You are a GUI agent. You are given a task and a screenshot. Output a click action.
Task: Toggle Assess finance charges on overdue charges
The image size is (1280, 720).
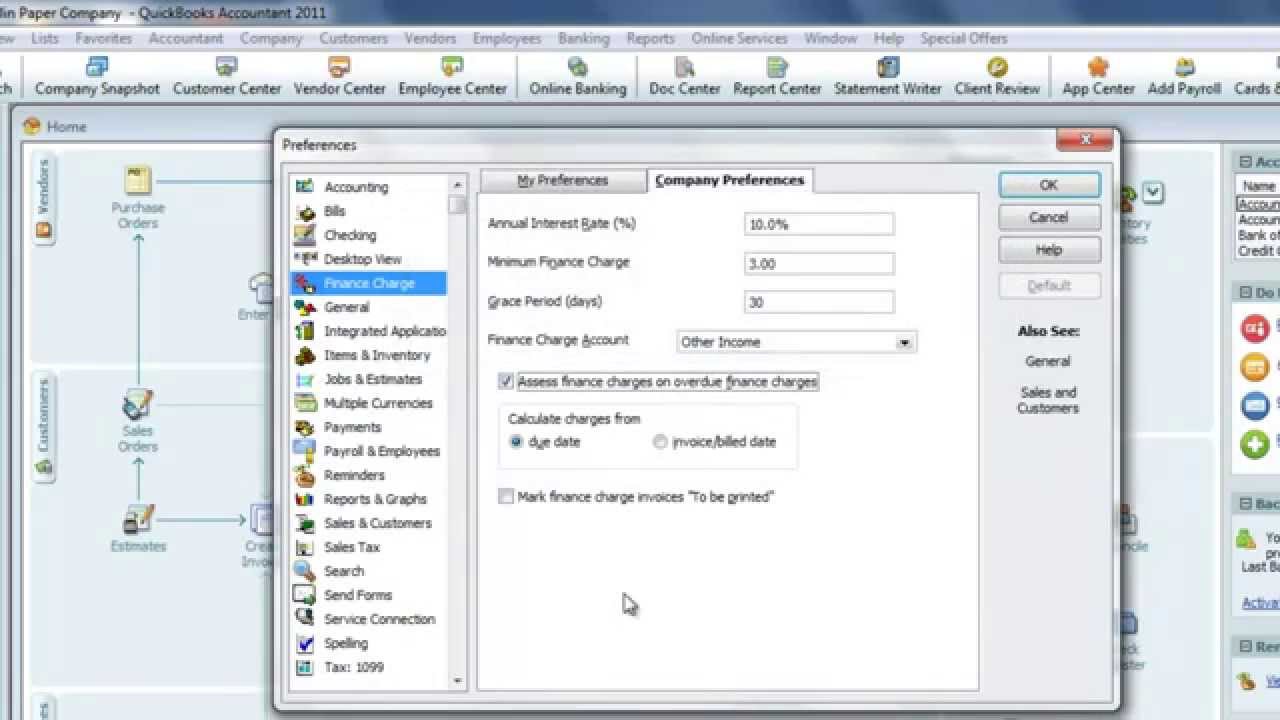point(506,381)
